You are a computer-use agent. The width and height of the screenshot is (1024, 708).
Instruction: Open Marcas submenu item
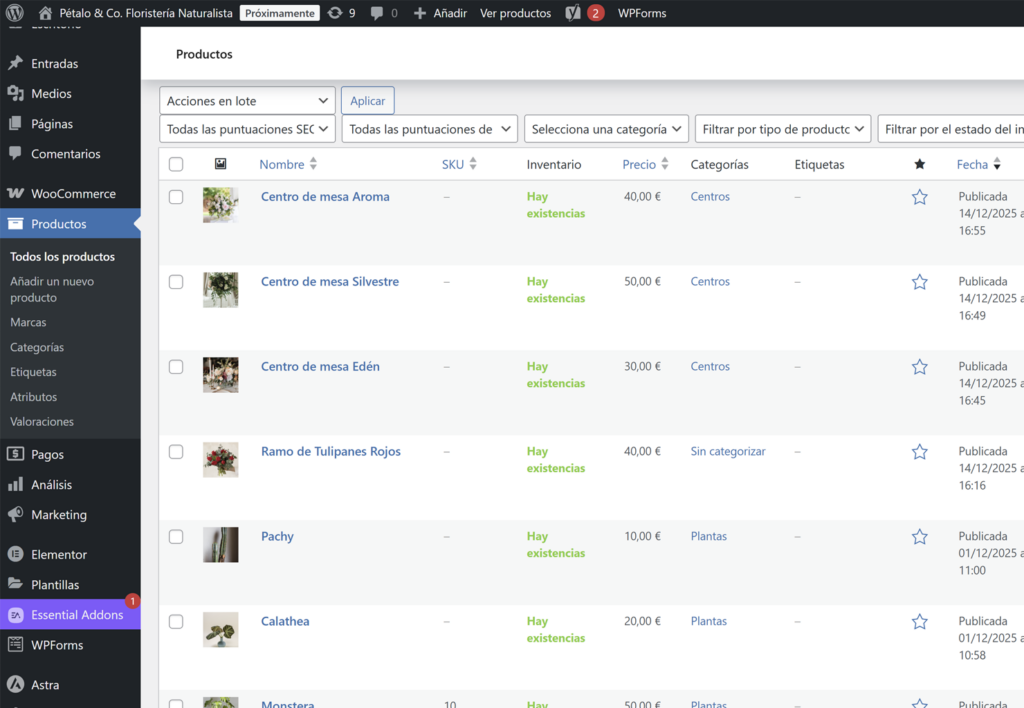tap(28, 322)
